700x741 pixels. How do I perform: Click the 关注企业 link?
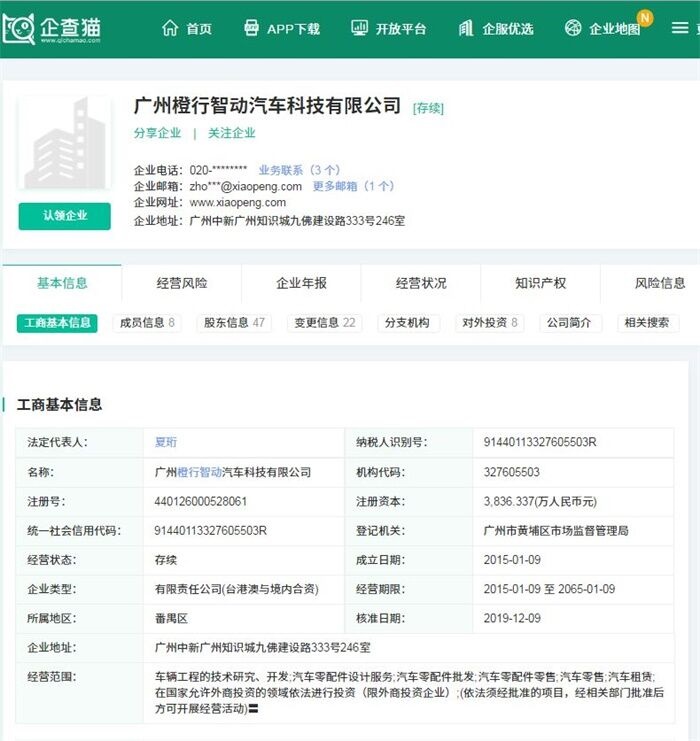coord(232,133)
